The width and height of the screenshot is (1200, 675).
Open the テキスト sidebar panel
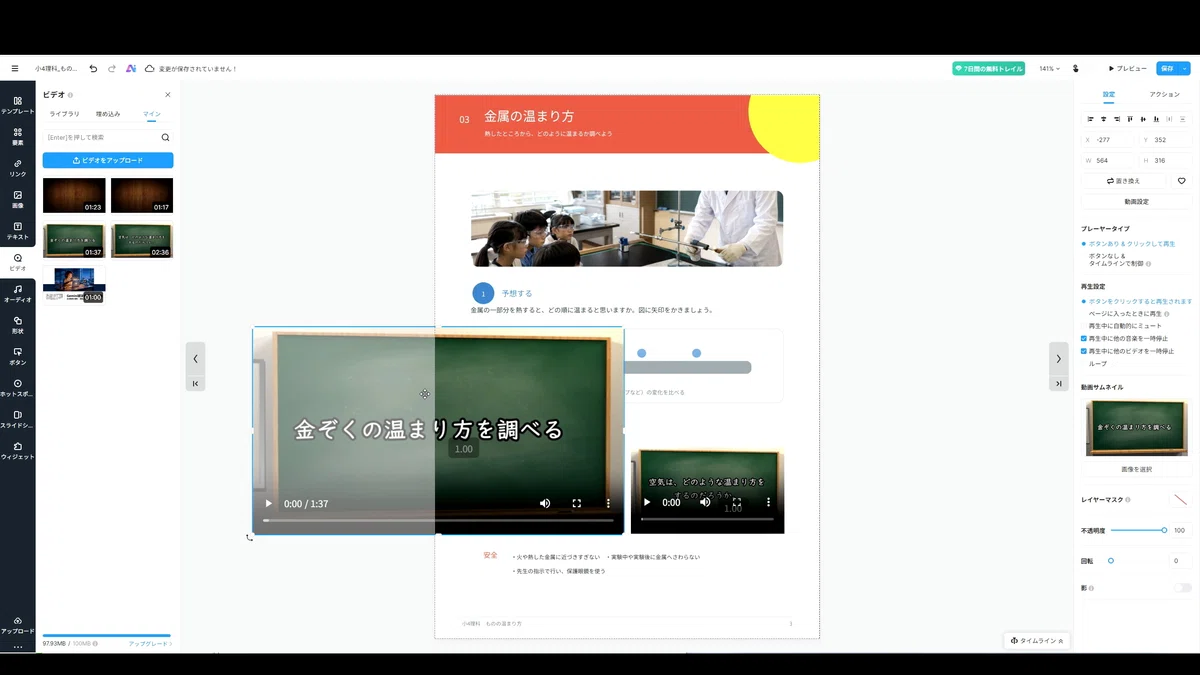(x=18, y=230)
